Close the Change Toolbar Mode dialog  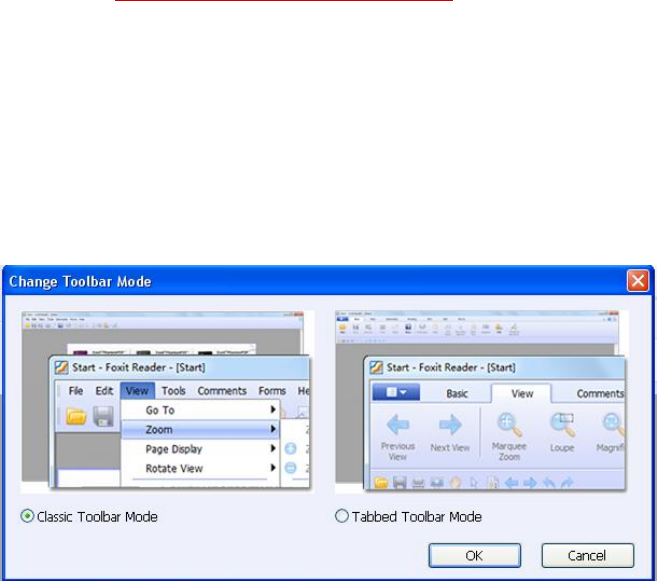tap(638, 280)
